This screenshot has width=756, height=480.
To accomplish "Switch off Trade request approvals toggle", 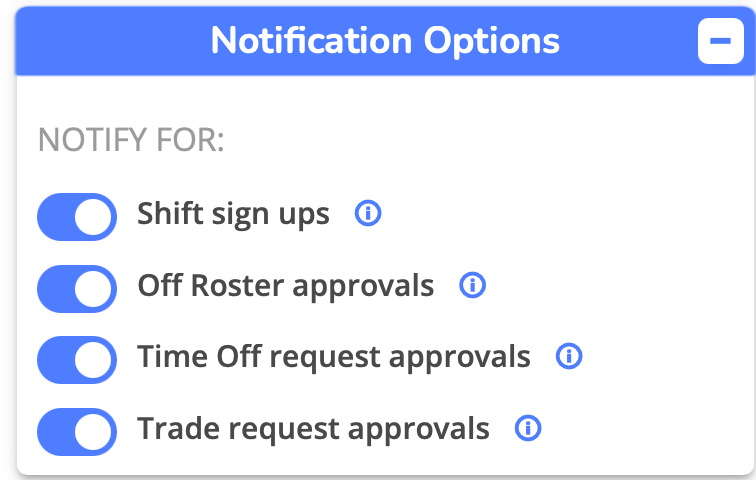I will (77, 431).
